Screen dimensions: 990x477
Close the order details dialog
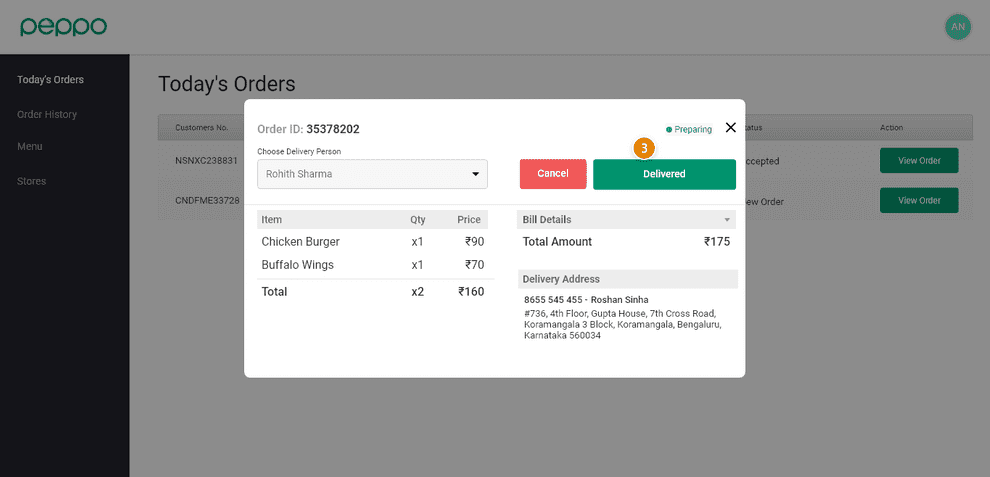pyautogui.click(x=730, y=128)
